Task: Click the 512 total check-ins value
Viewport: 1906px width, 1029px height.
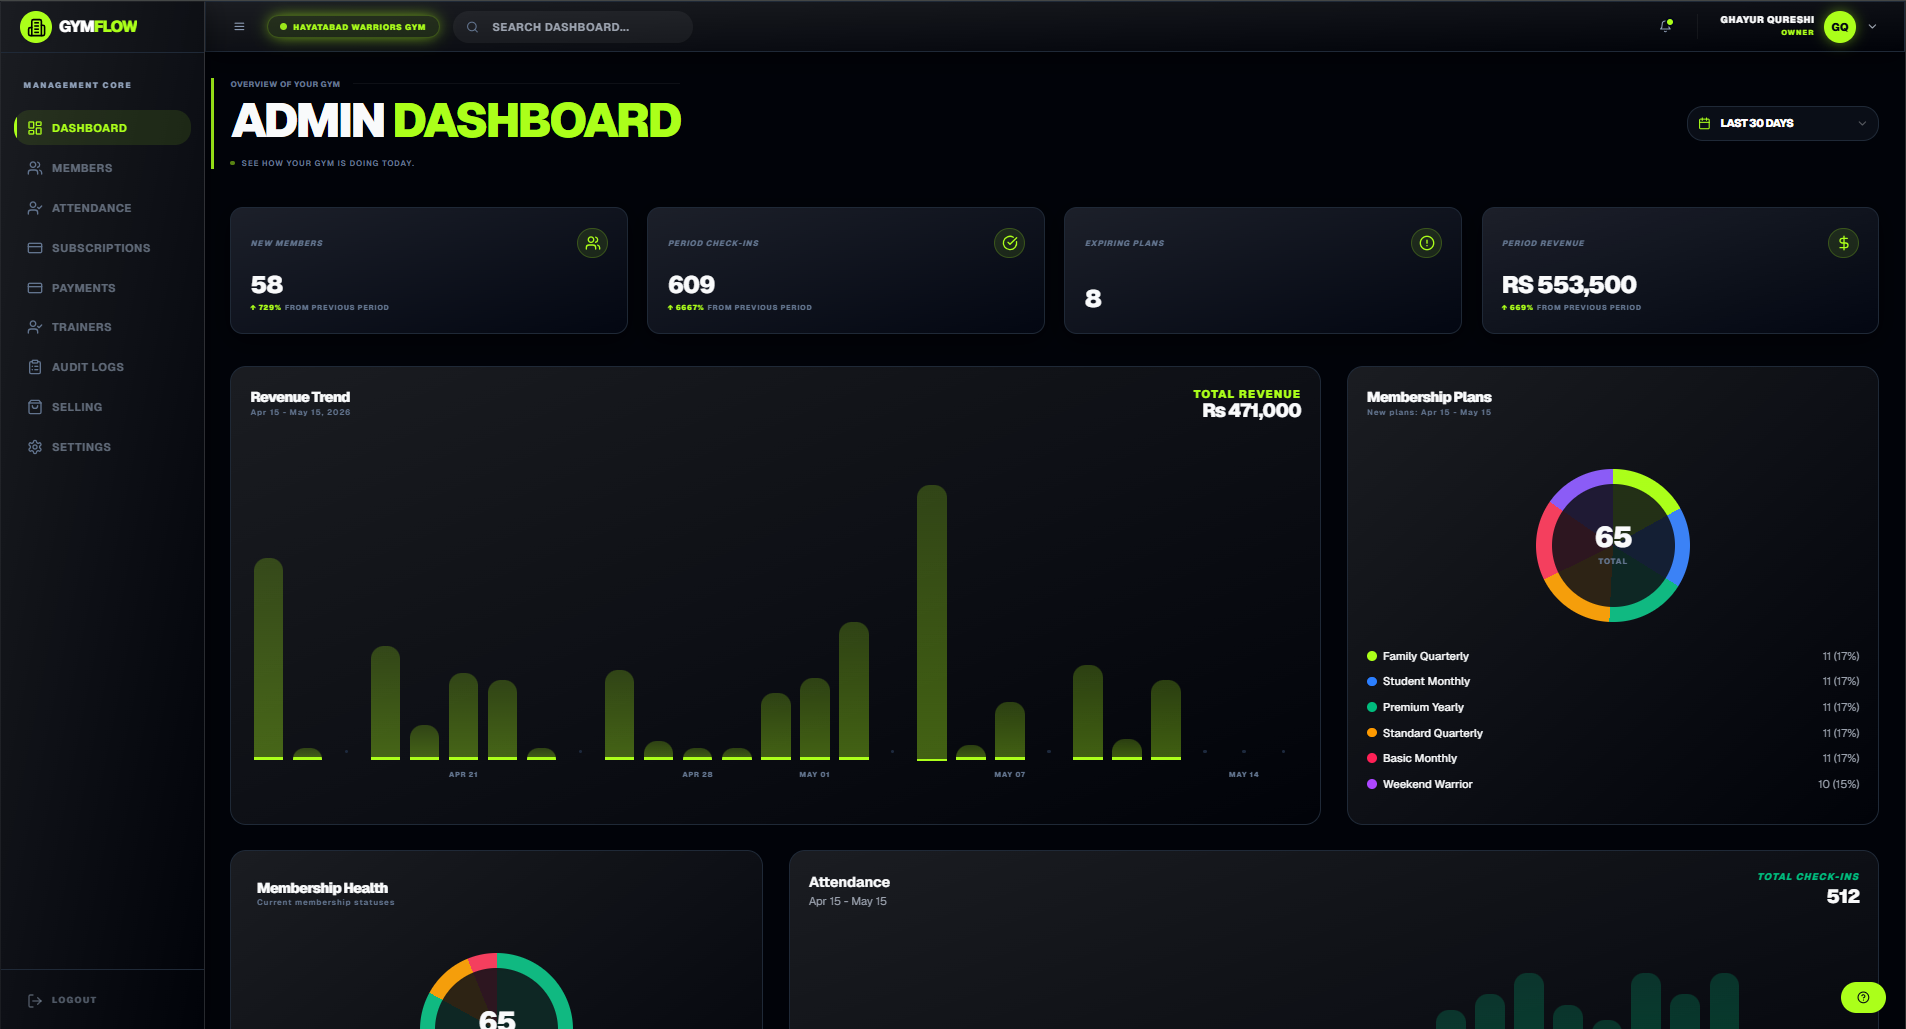Action: point(1843,896)
